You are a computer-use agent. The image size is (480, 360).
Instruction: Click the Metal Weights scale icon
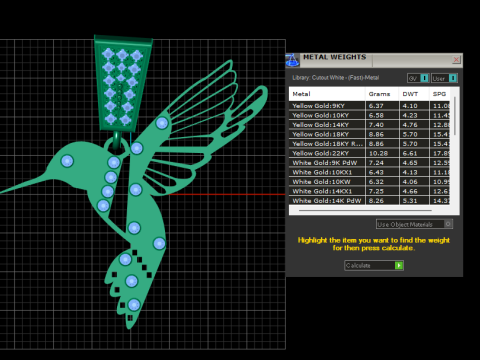(292, 60)
